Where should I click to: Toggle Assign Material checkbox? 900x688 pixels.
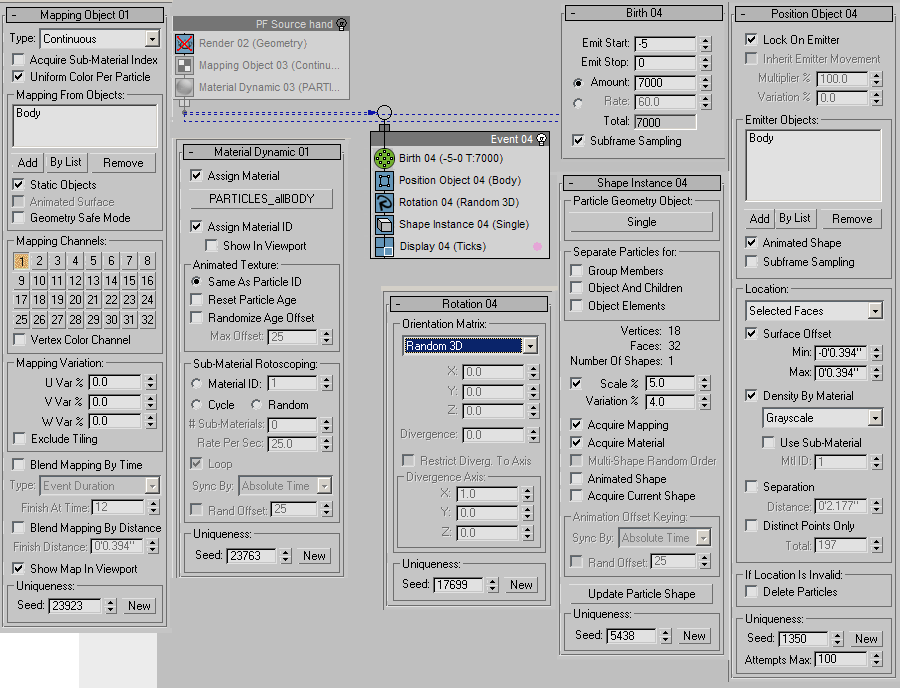click(196, 176)
